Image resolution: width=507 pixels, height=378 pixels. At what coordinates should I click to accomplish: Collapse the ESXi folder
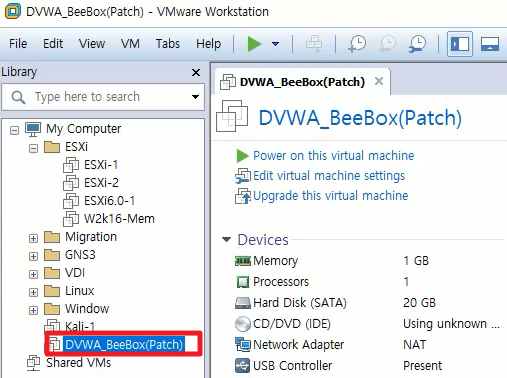coord(33,148)
